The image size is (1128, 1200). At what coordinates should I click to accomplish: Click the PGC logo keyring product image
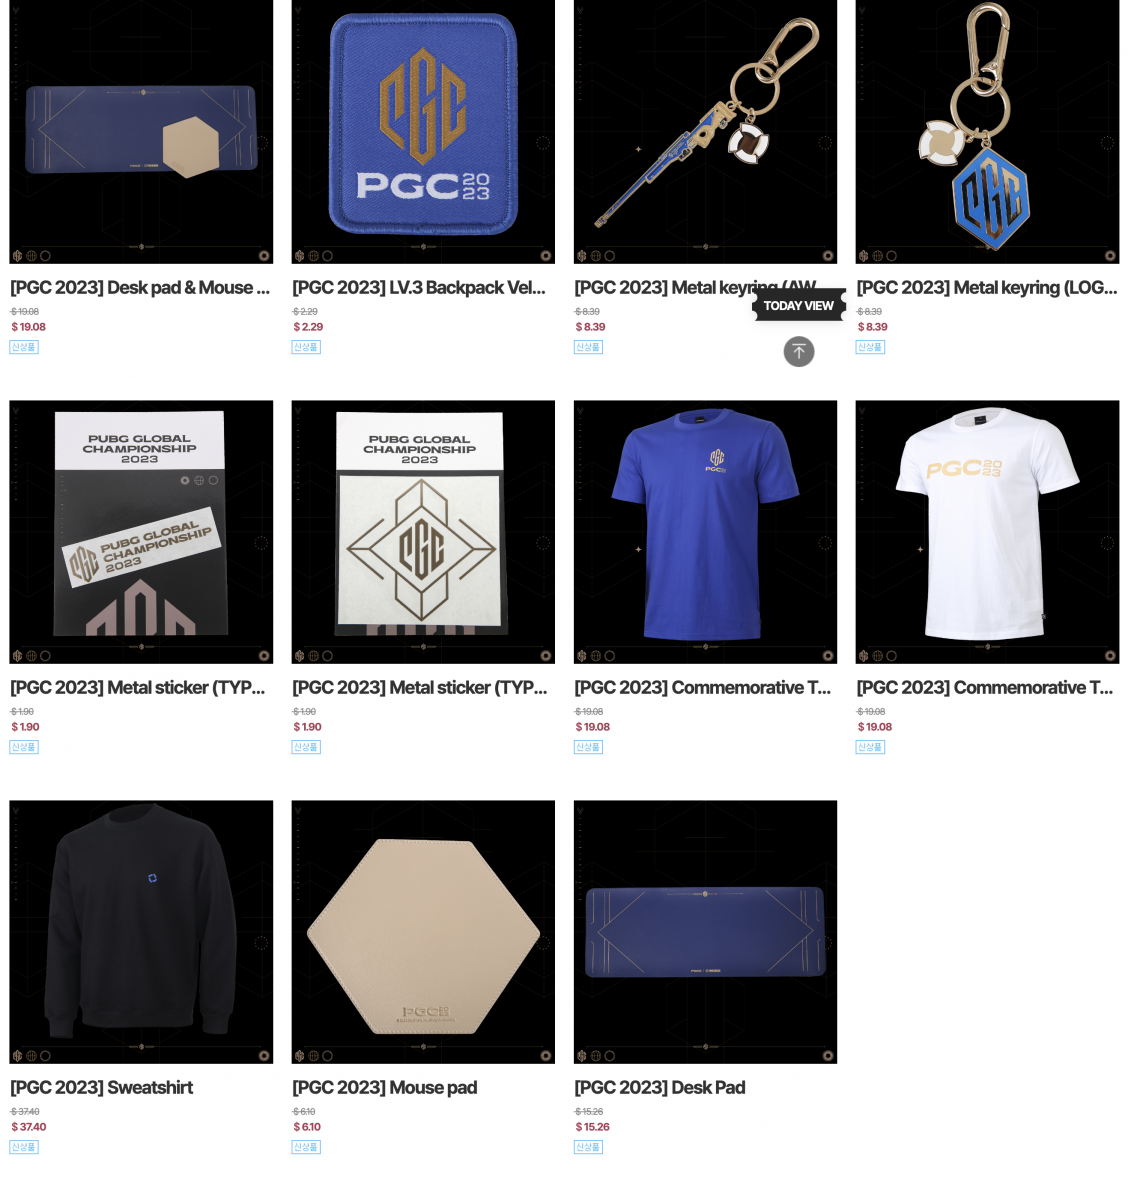click(987, 132)
